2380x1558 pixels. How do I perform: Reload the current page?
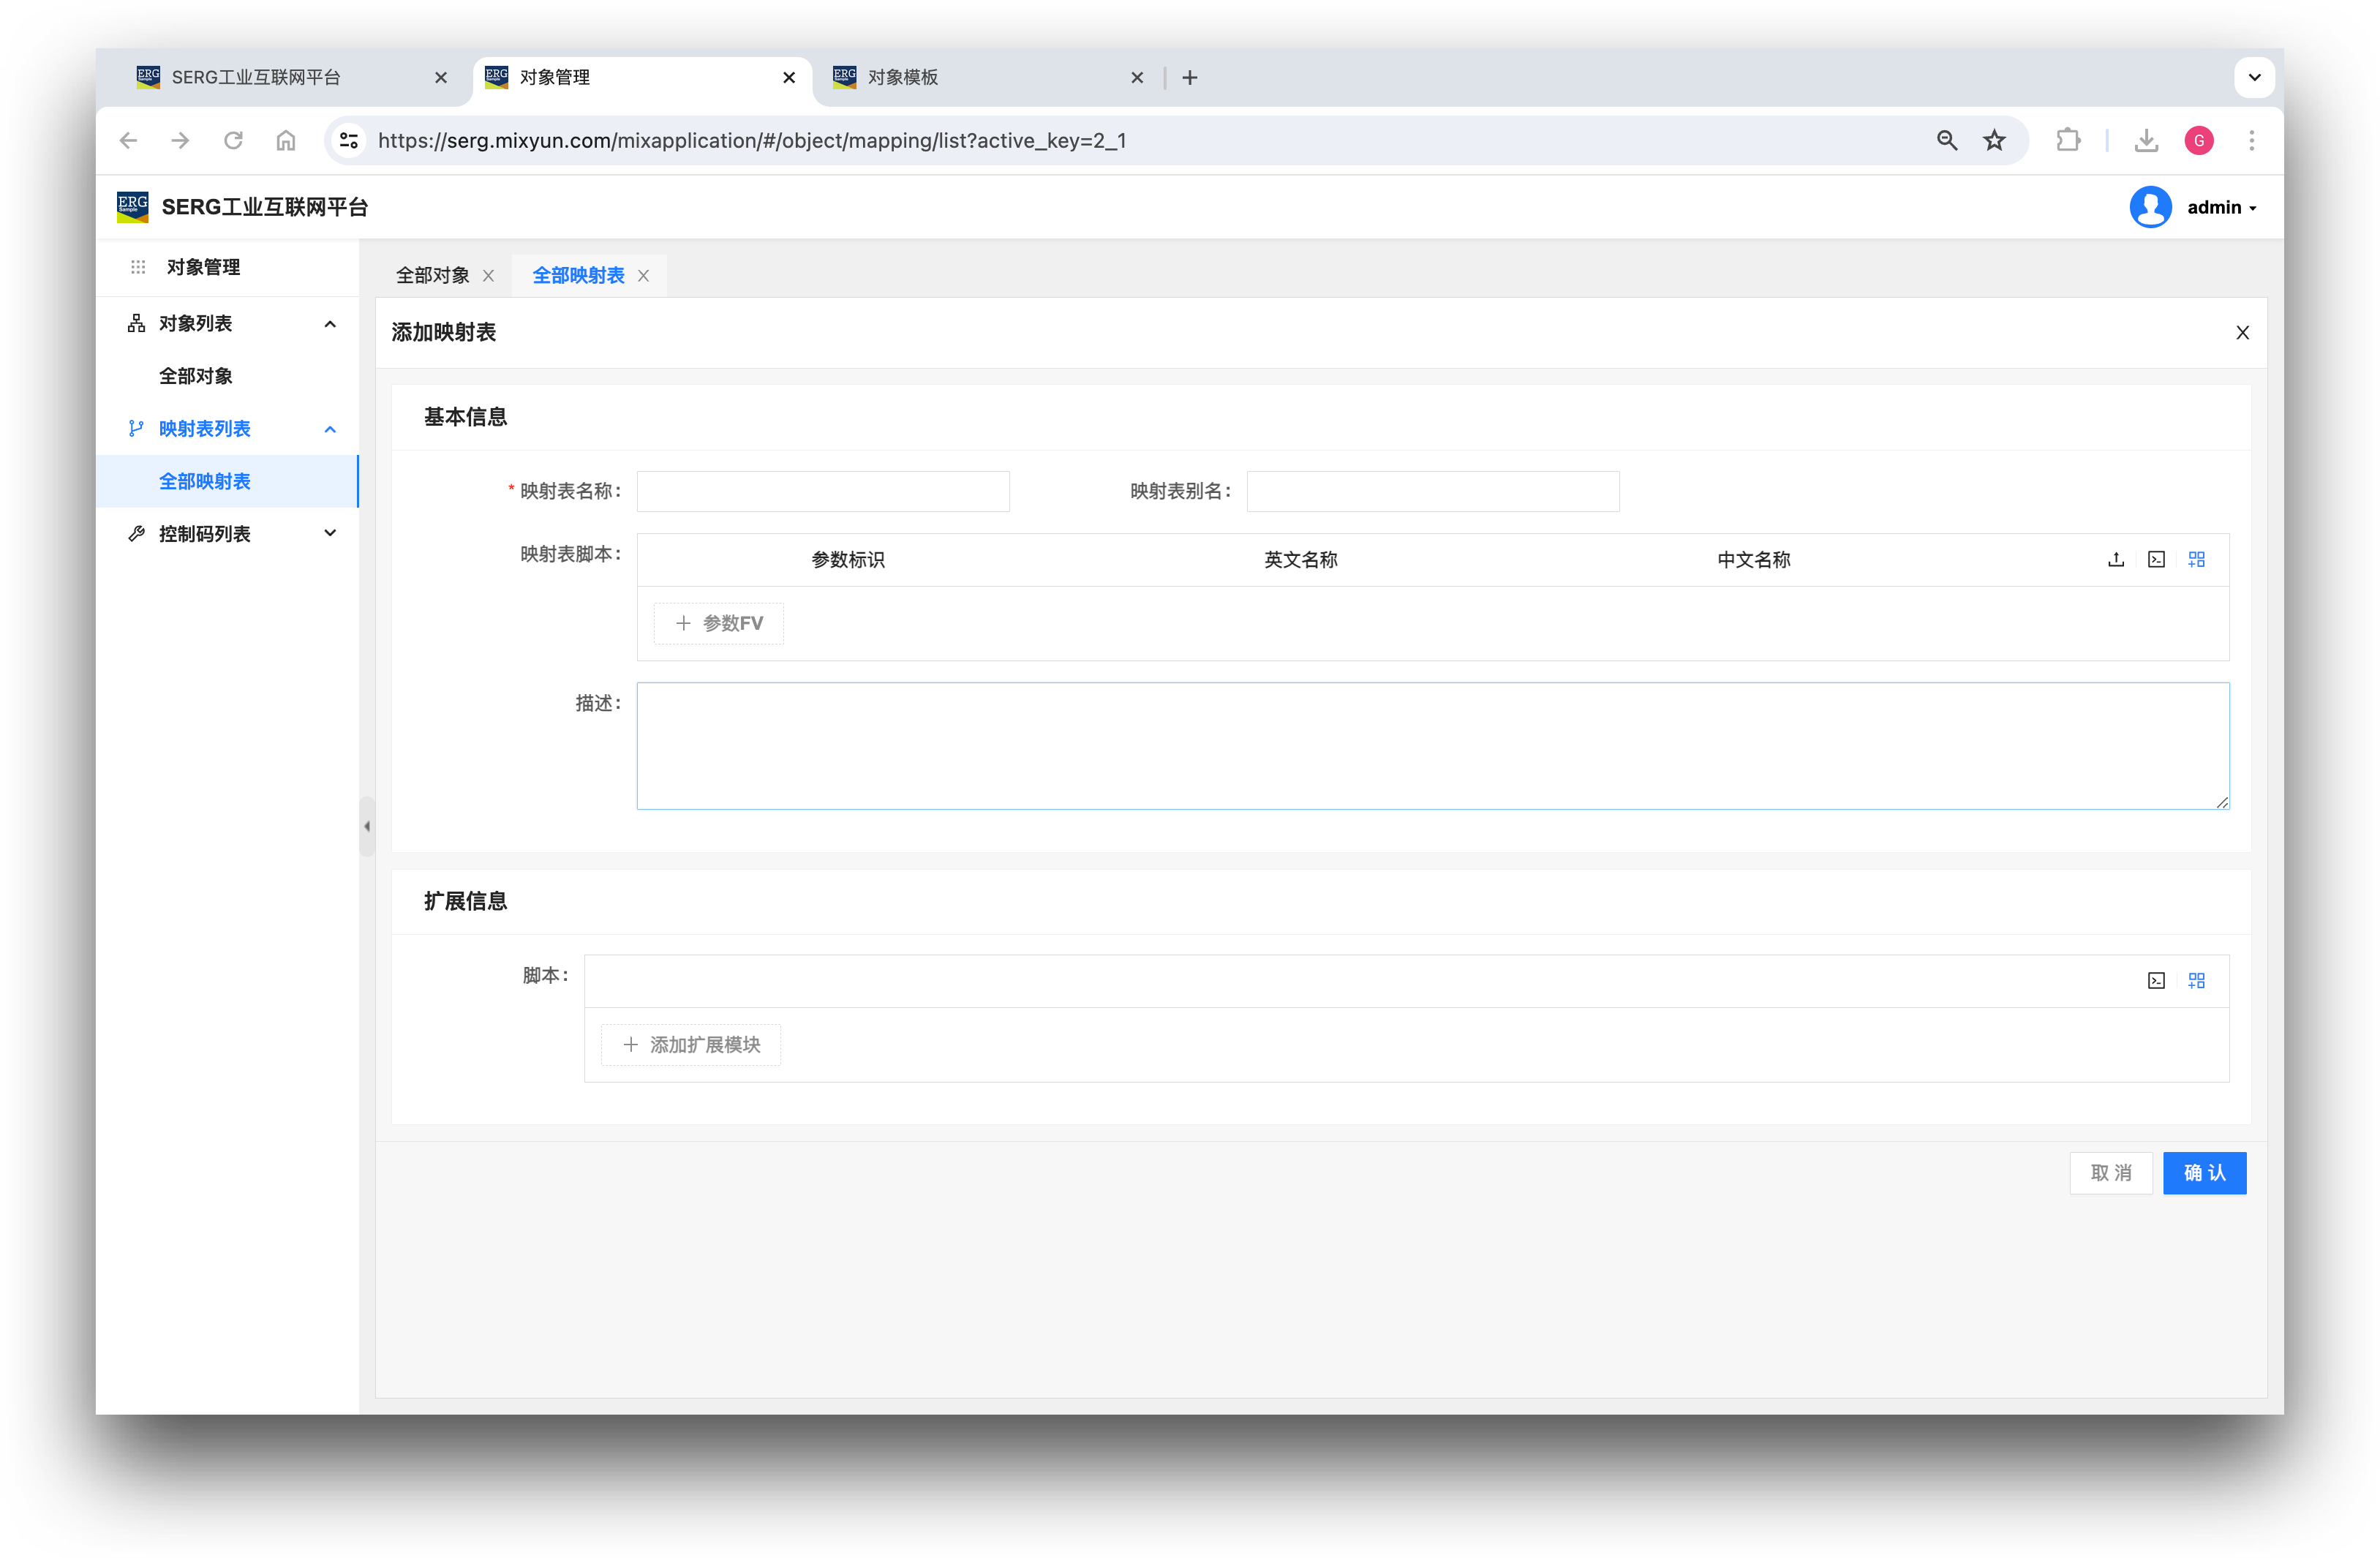[233, 141]
